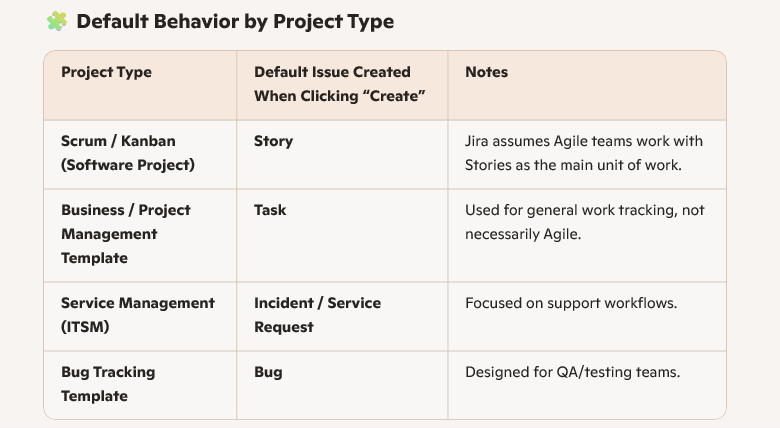Click the "Scrum / Kanban" text
This screenshot has width=780, height=428.
click(x=118, y=141)
